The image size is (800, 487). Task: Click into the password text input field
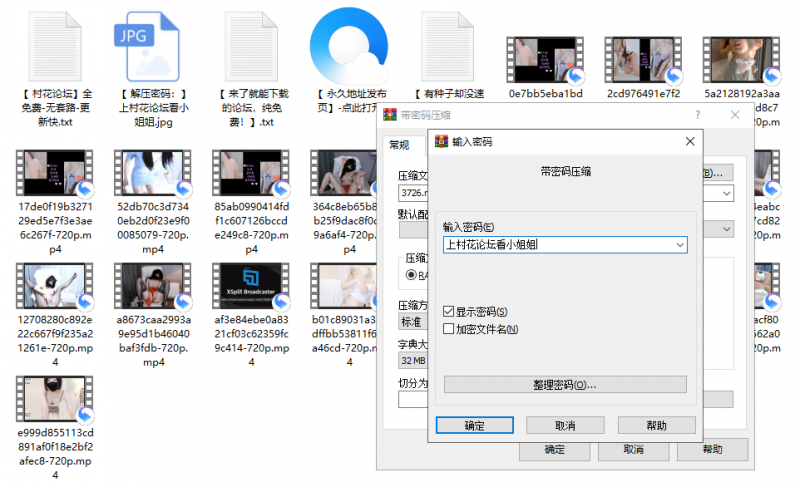point(555,244)
